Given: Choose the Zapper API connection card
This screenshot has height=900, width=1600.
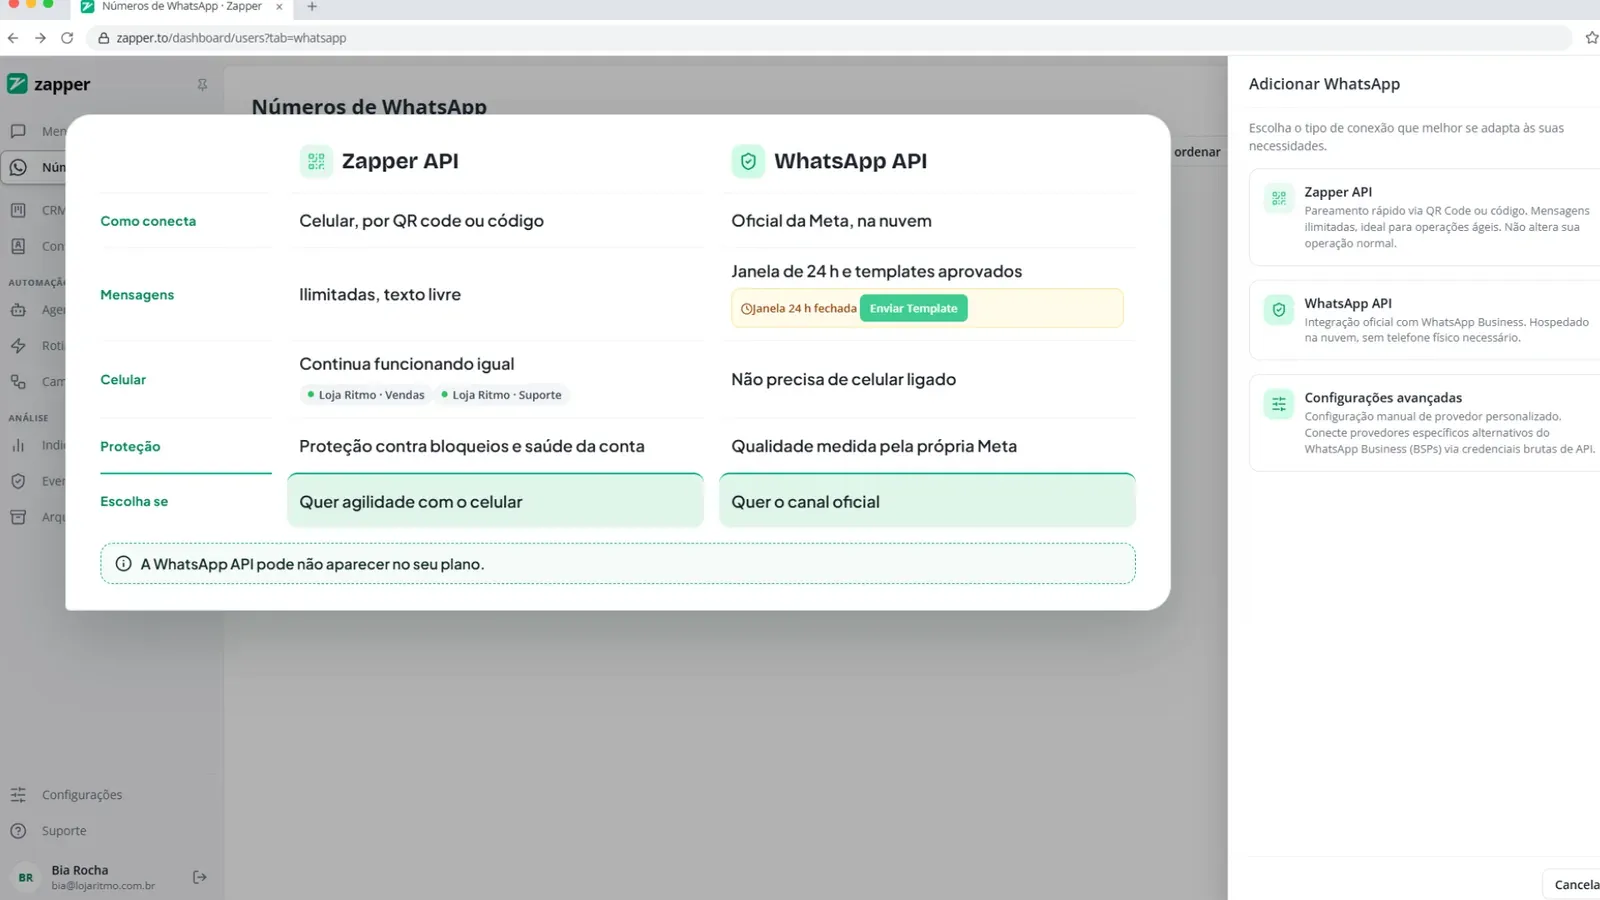Looking at the screenshot, I should [x=1424, y=217].
